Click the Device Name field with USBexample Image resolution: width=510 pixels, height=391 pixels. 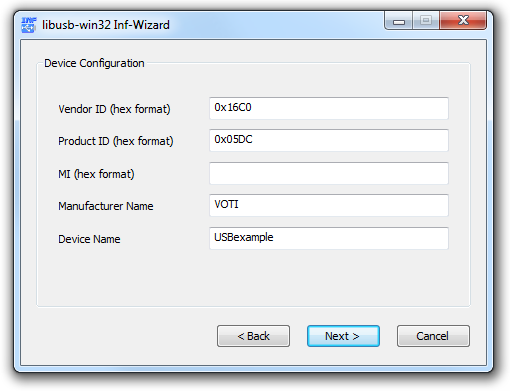[x=329, y=238]
